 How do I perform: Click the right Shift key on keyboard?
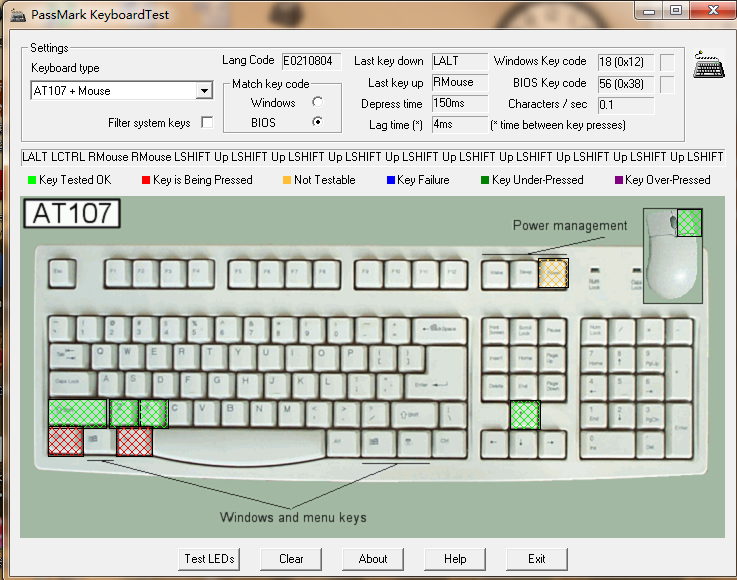point(415,415)
